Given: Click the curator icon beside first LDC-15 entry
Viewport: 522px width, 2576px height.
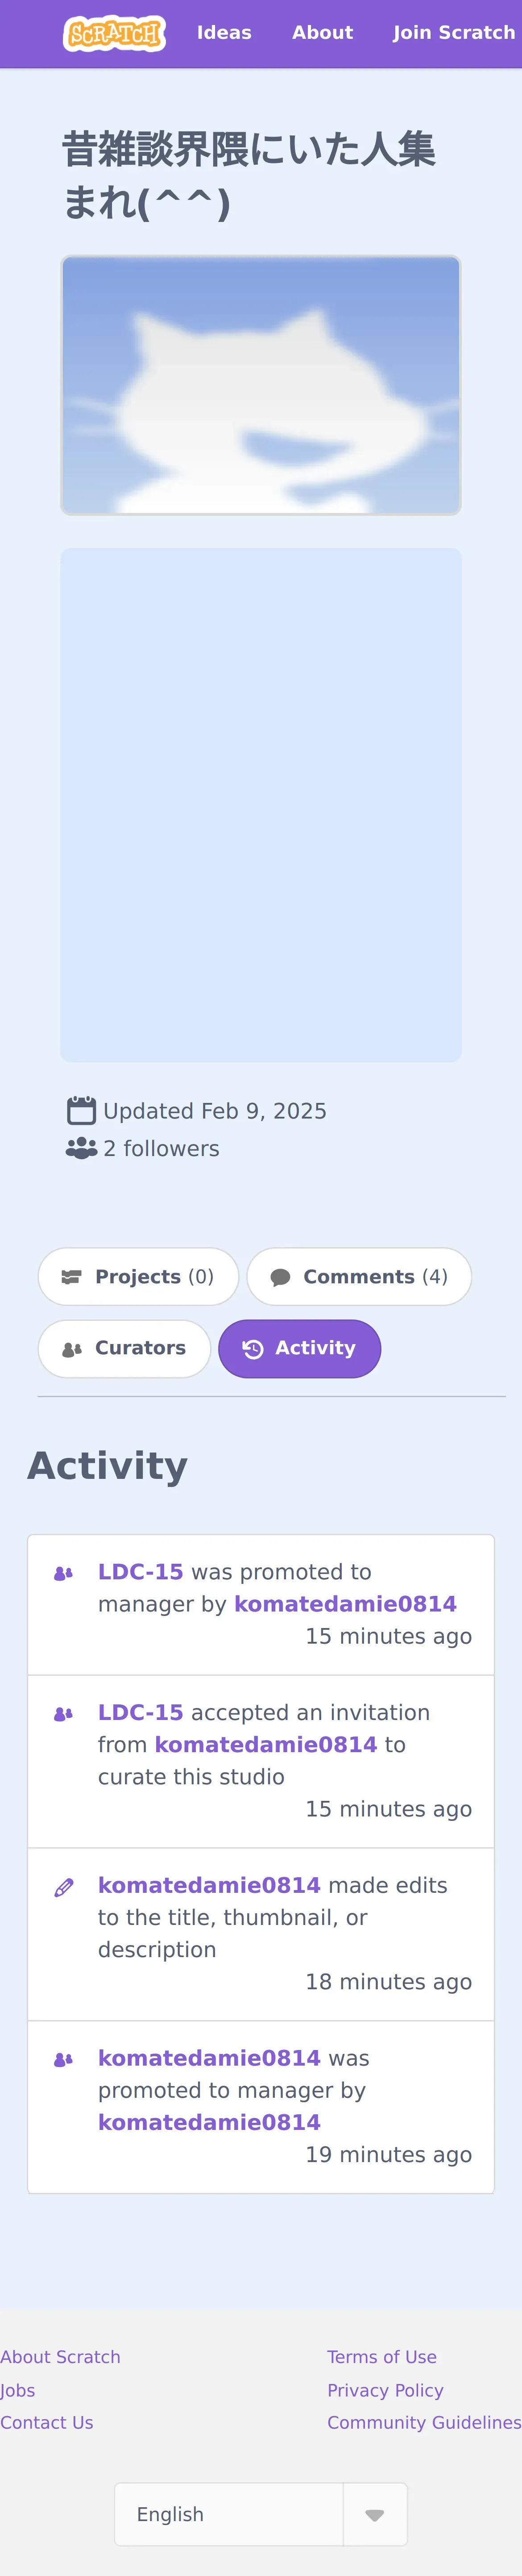Looking at the screenshot, I should click(63, 1573).
